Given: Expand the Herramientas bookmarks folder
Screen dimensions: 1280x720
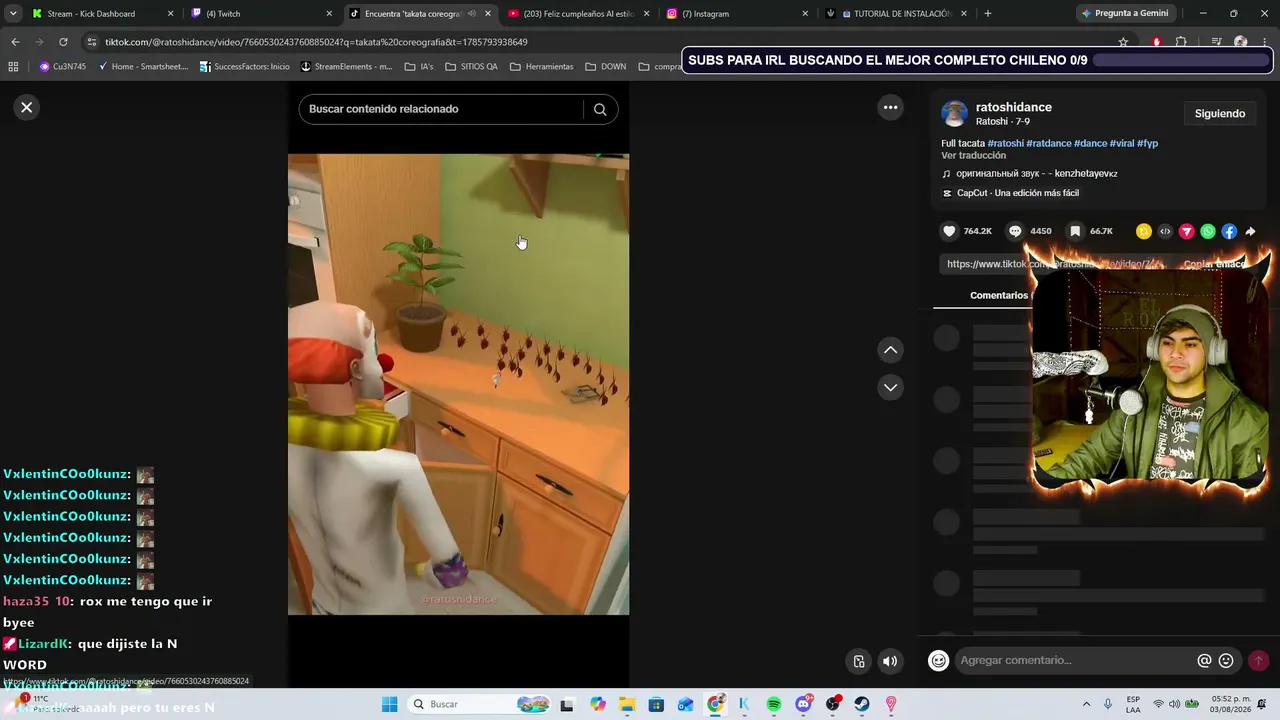Looking at the screenshot, I should [542, 67].
